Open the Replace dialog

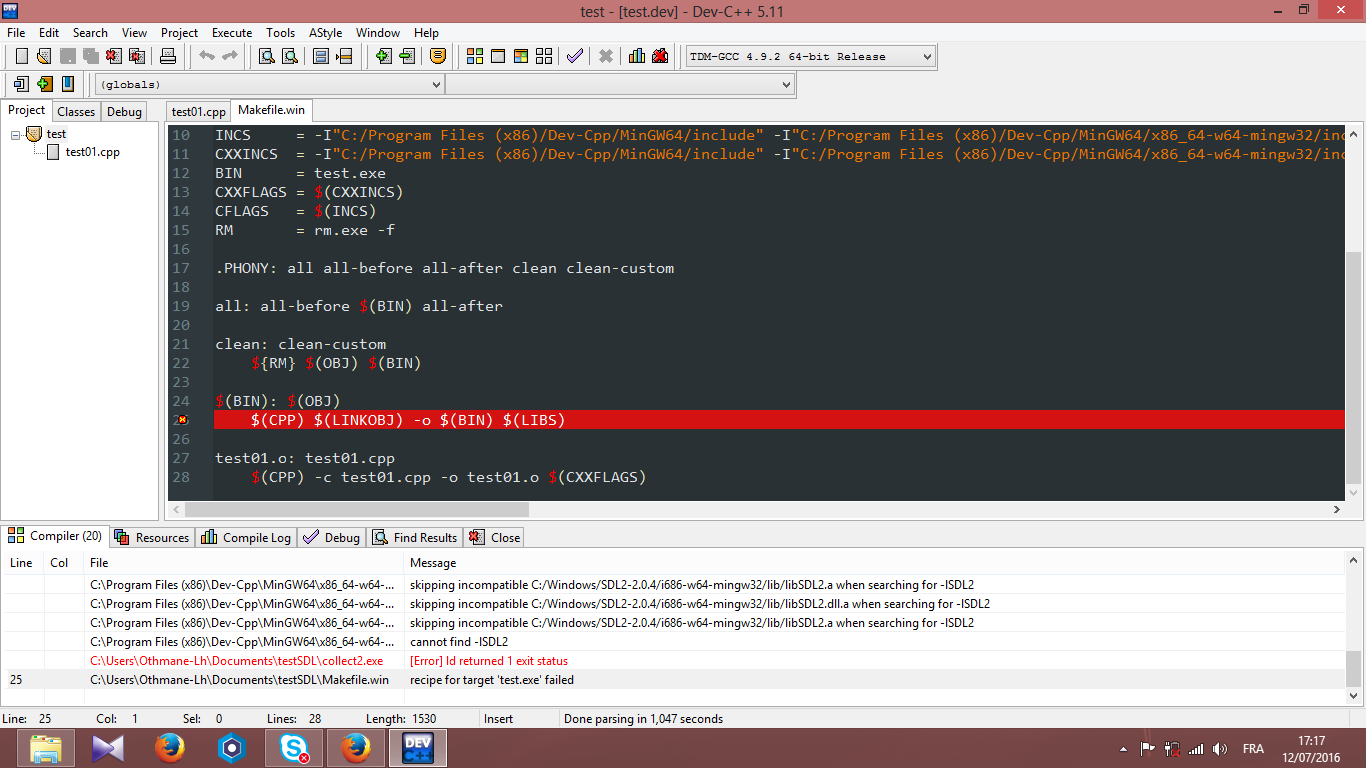tap(288, 57)
